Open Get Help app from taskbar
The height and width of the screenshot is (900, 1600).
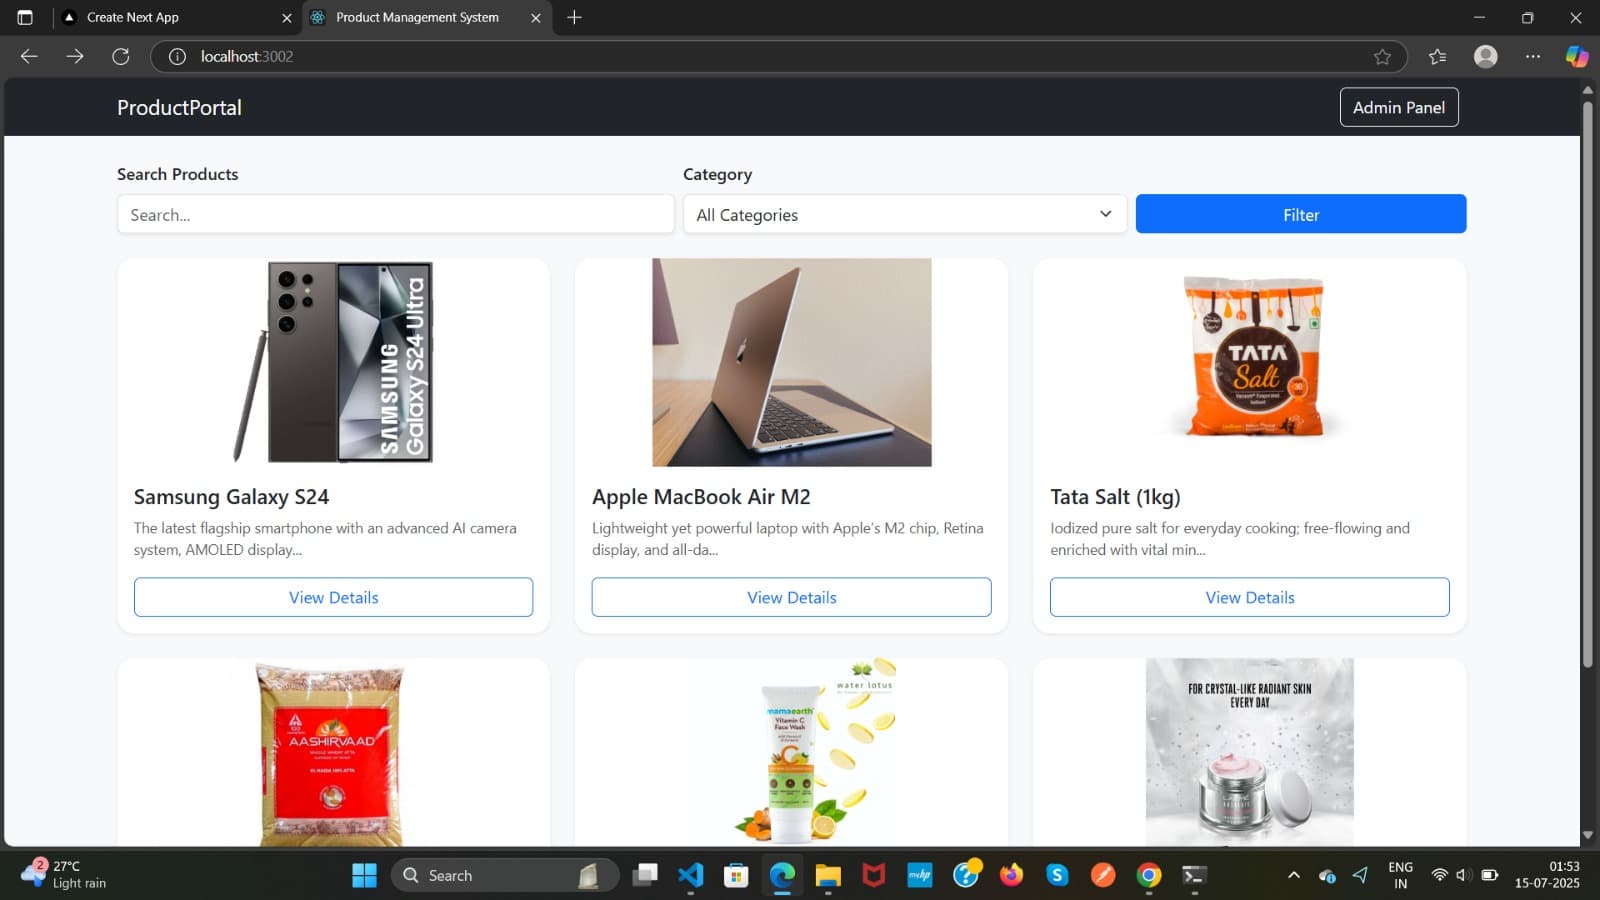(966, 875)
